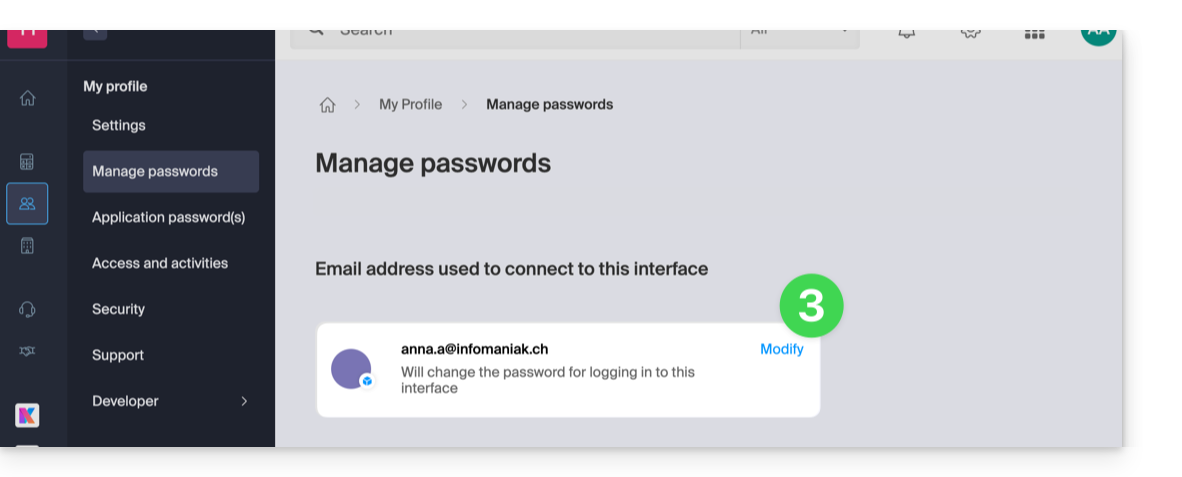Viewport: 1182px width, 477px height.
Task: Click the headset support icon
Action: 27,309
